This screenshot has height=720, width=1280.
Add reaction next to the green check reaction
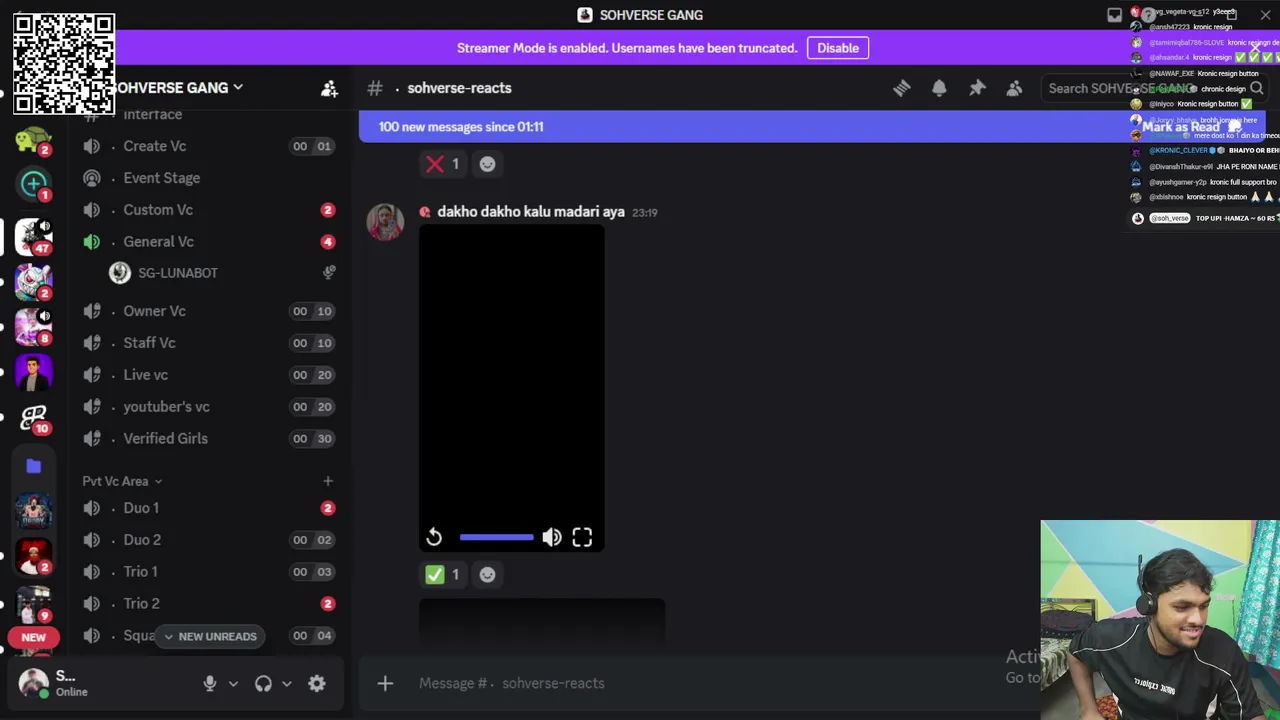(487, 575)
